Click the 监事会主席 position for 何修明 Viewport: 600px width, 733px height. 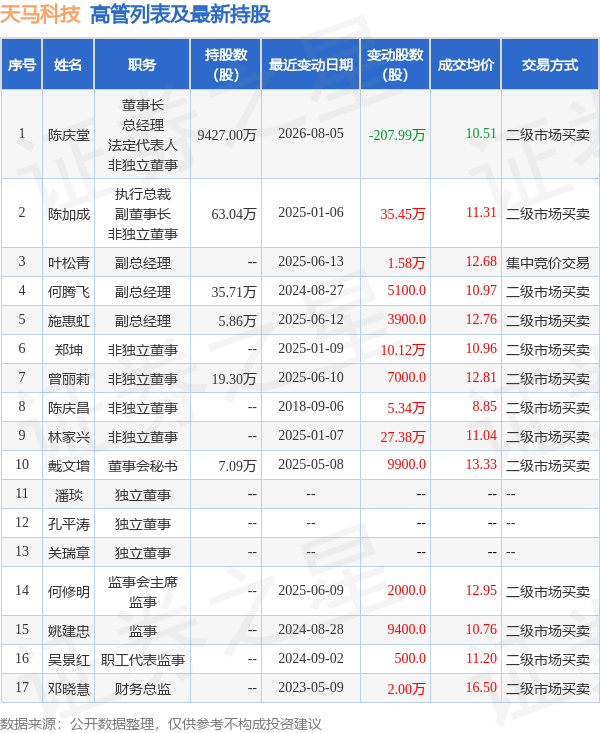pos(143,582)
